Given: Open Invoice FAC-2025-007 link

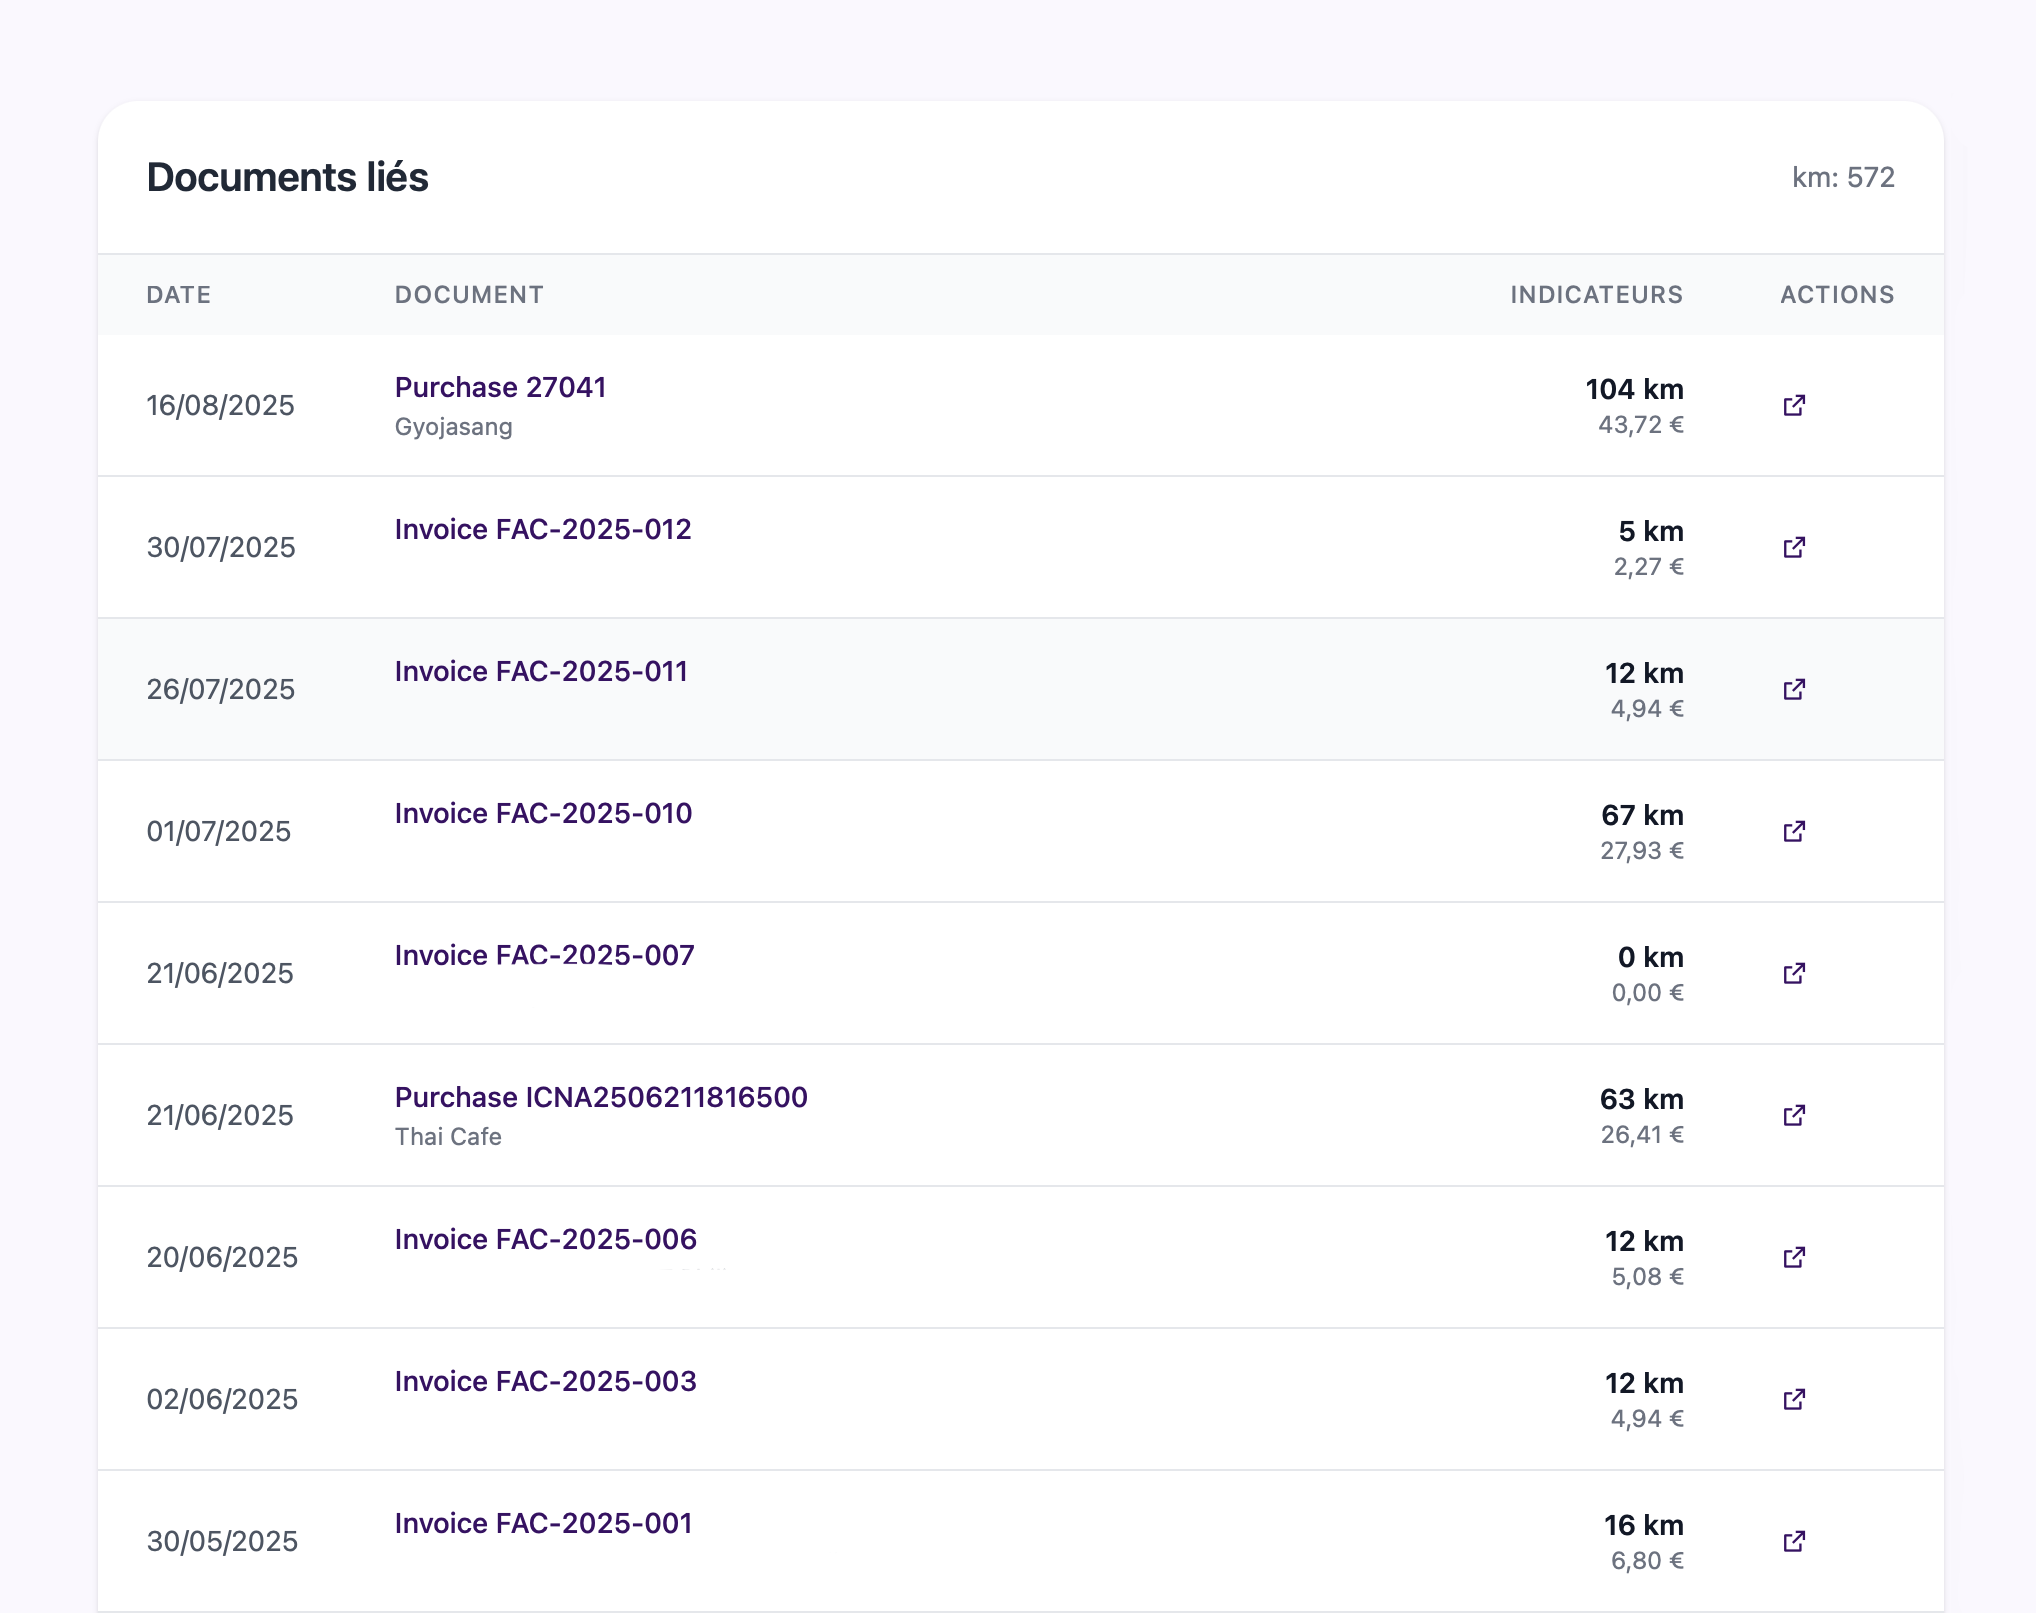Looking at the screenshot, I should point(544,955).
